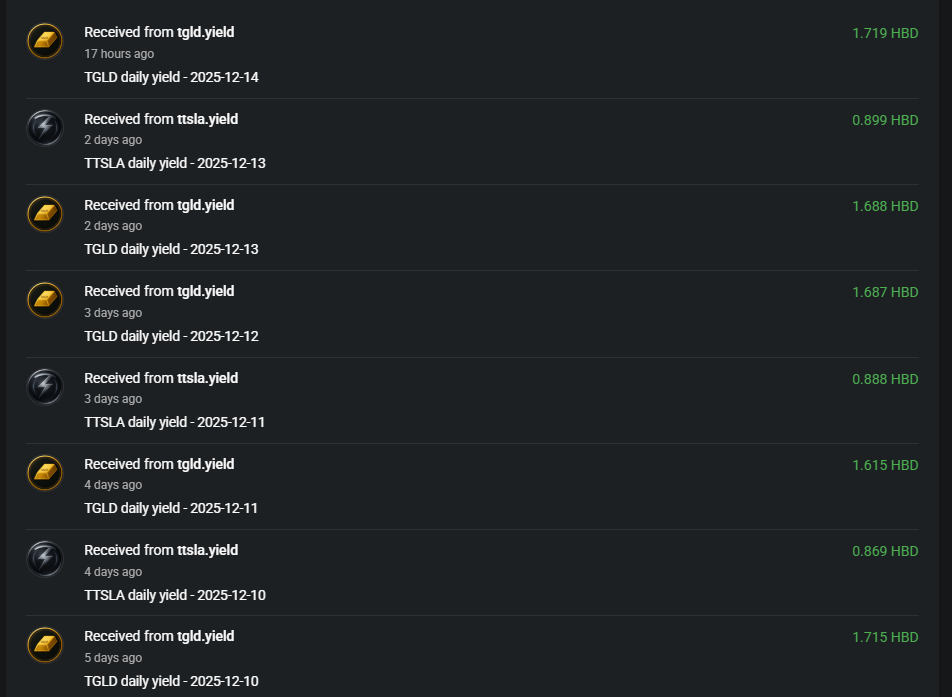Click gold bar icon for 1.715 HBD transaction
The height and width of the screenshot is (697, 952).
pyautogui.click(x=44, y=644)
